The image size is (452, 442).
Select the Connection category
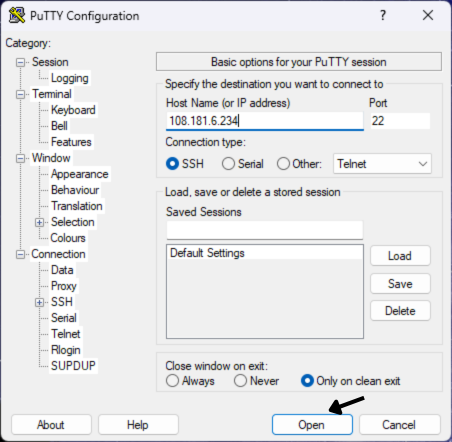(x=58, y=254)
